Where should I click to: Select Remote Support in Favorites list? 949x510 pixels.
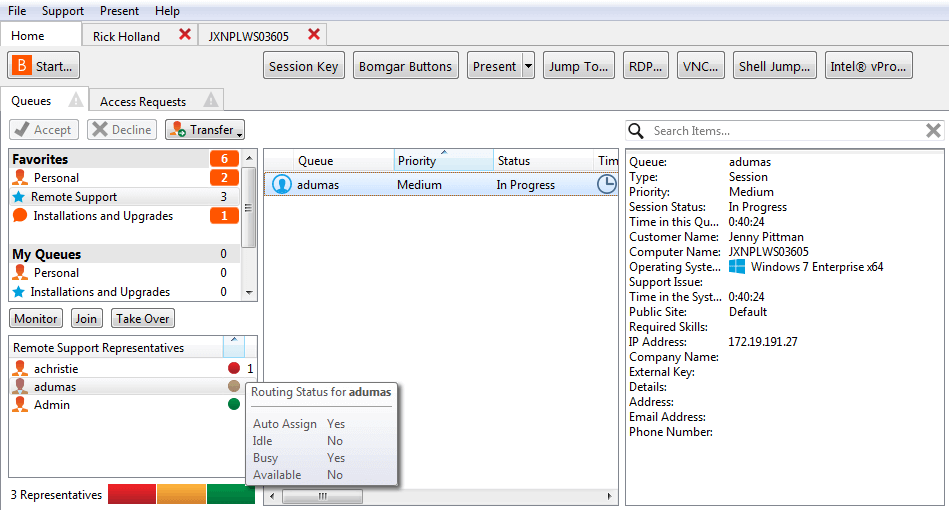point(73,197)
